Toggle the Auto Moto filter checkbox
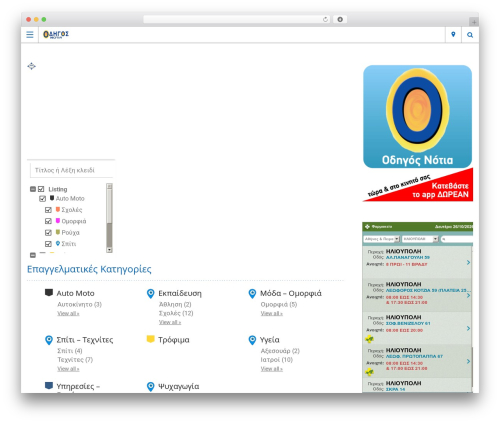 tap(42, 199)
